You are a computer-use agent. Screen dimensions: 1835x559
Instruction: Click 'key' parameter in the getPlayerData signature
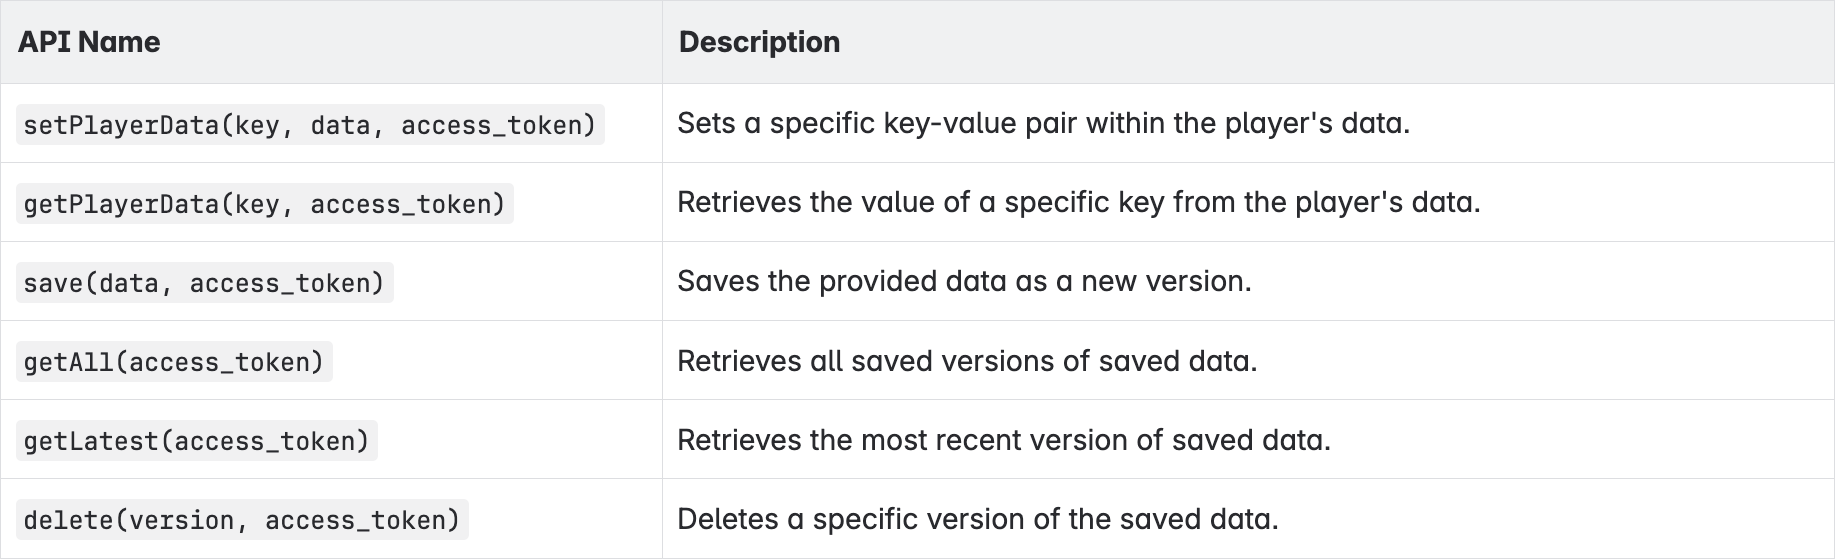point(256,204)
